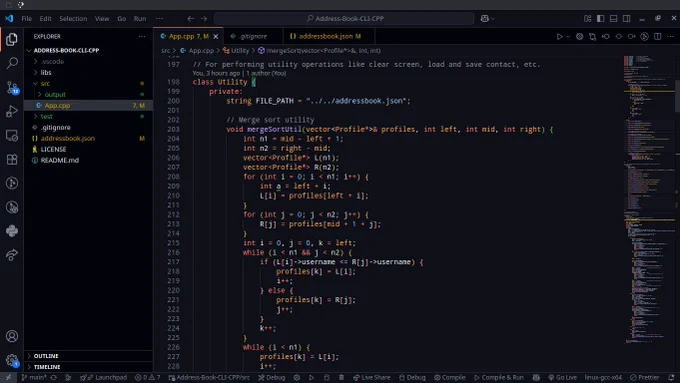Expand the TIMELINE section

[x=47, y=367]
